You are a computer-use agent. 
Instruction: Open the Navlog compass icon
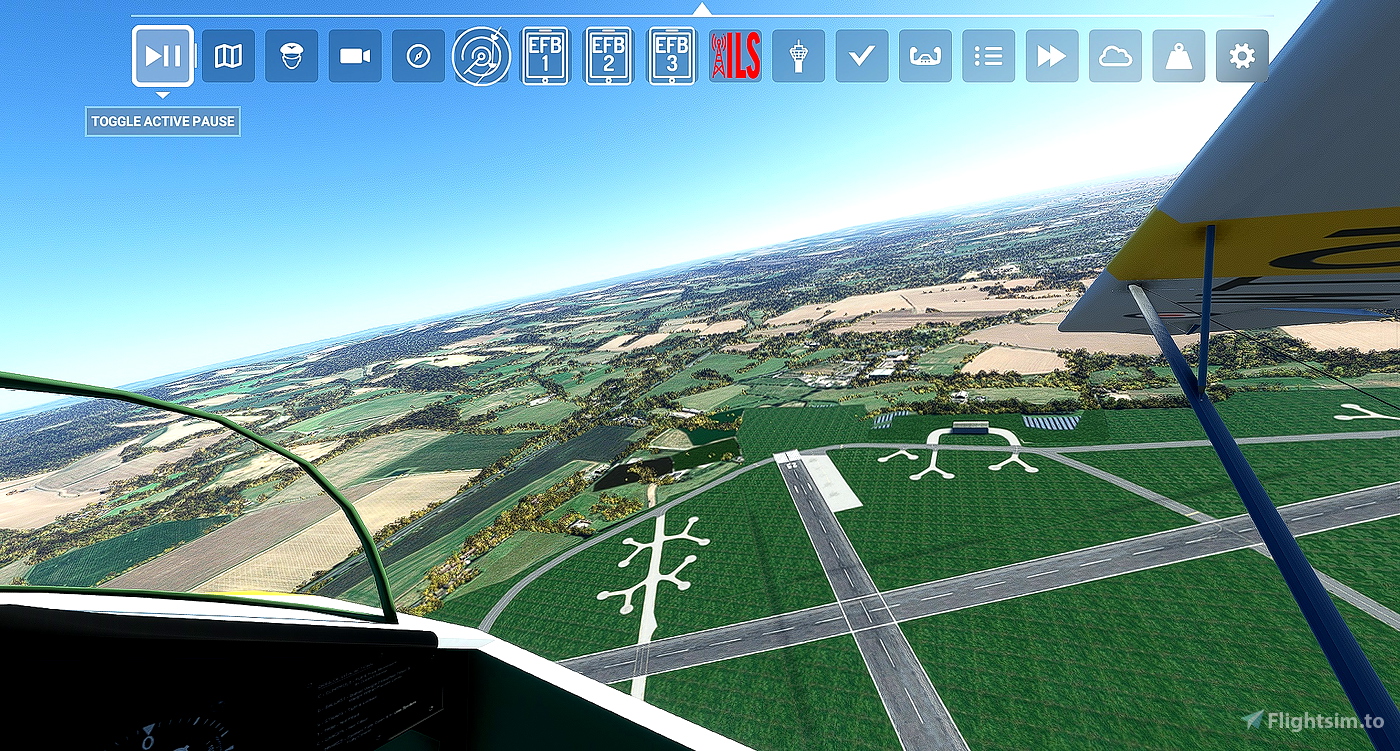[x=417, y=56]
